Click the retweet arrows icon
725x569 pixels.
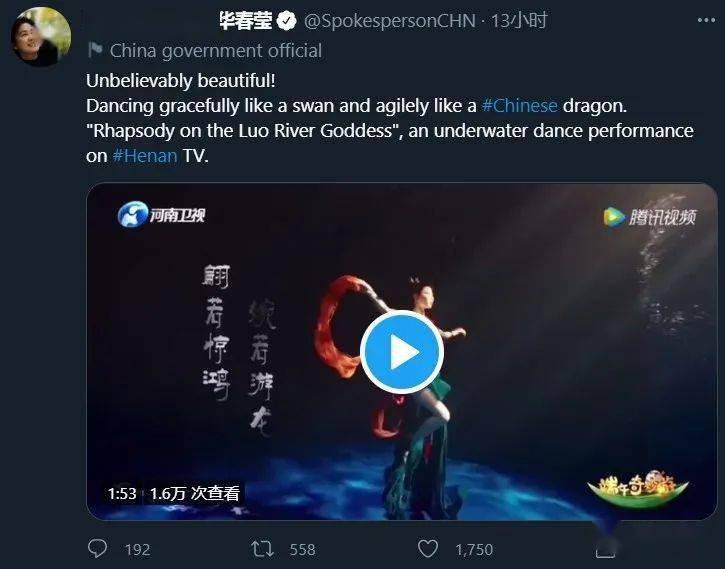262,549
